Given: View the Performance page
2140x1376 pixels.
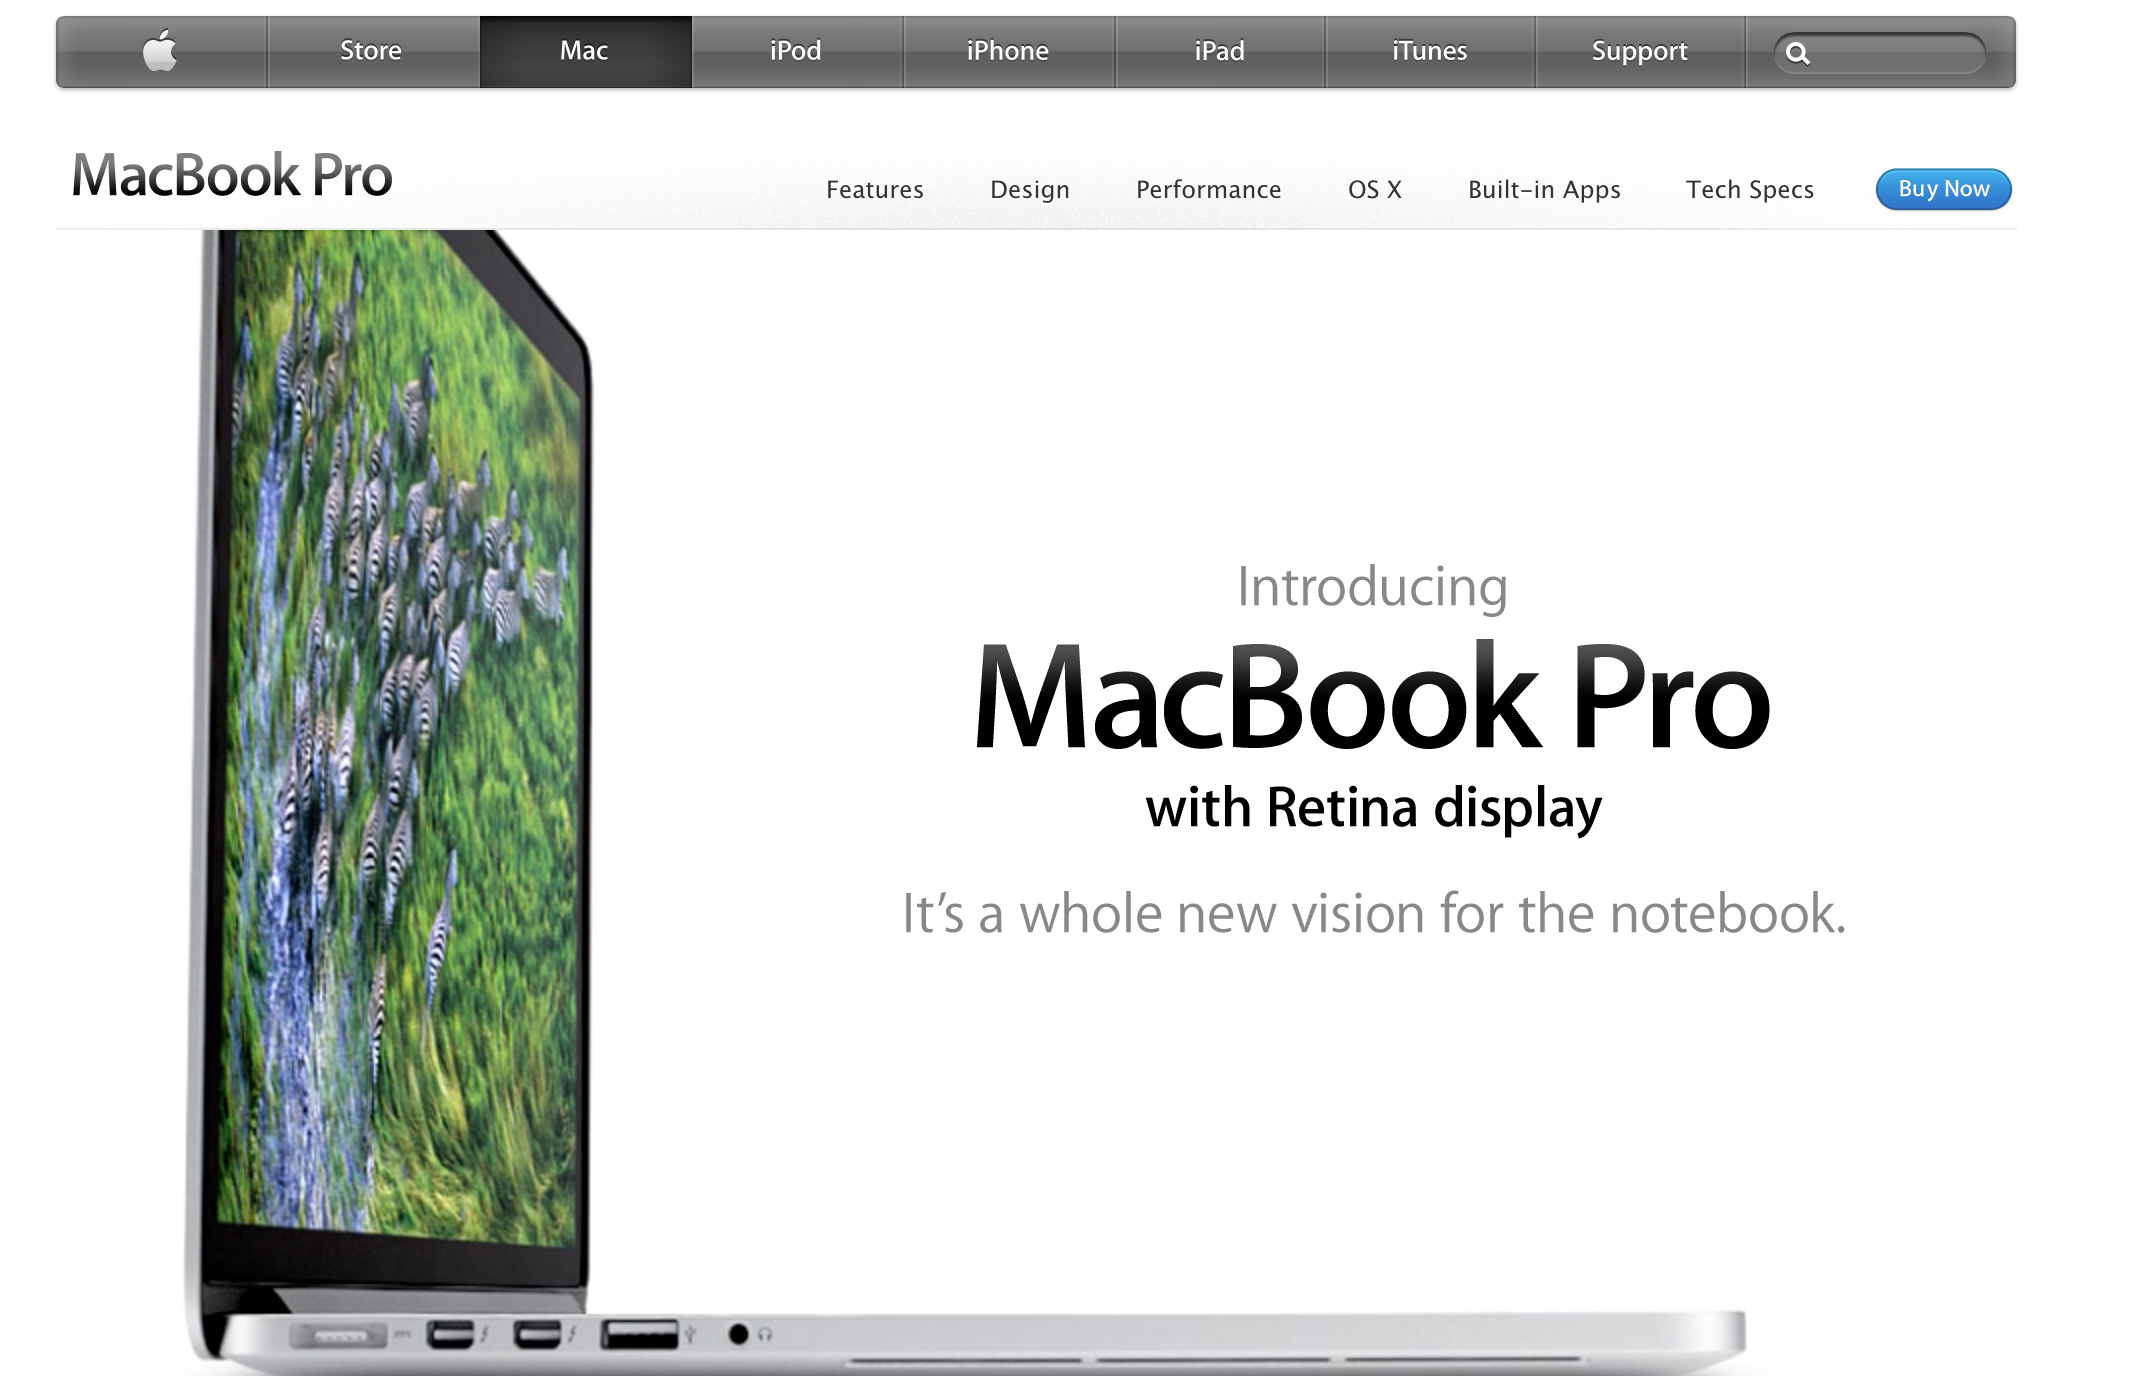Looking at the screenshot, I should point(1208,190).
